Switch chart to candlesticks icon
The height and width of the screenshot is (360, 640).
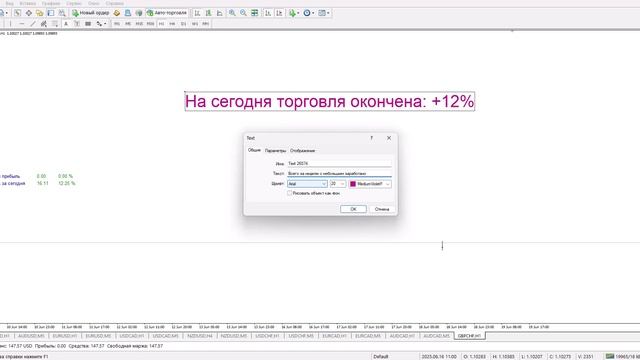209,13
